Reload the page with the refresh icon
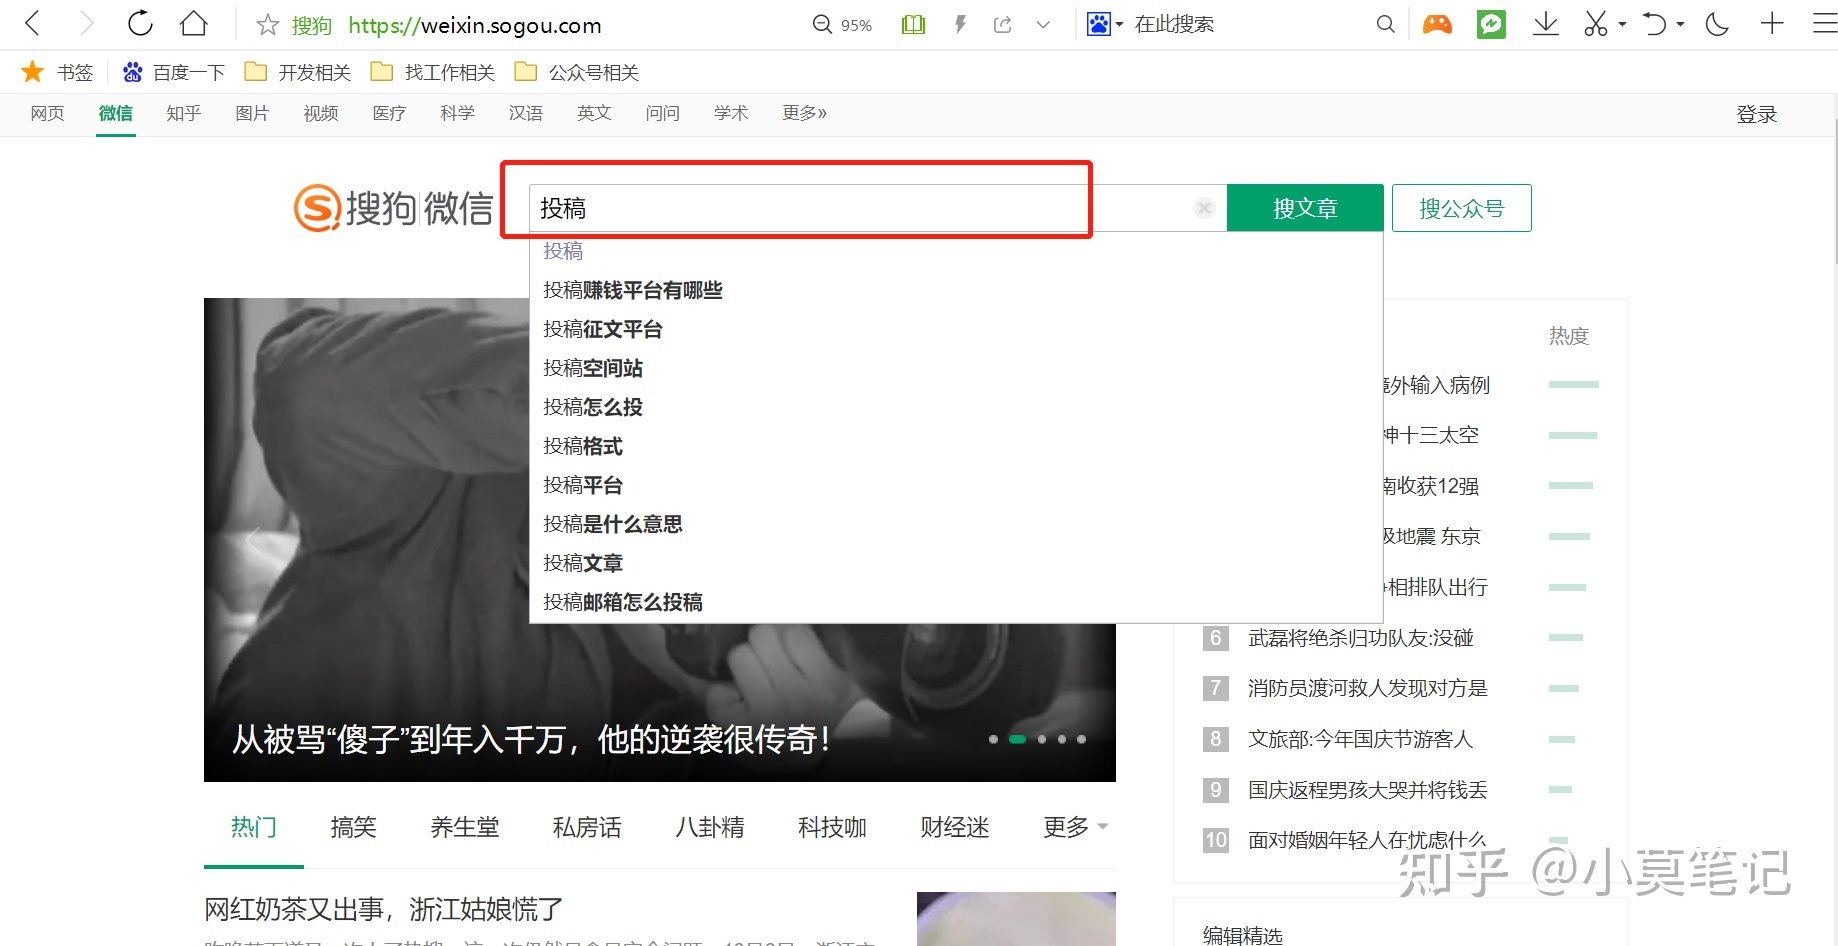 [x=140, y=24]
